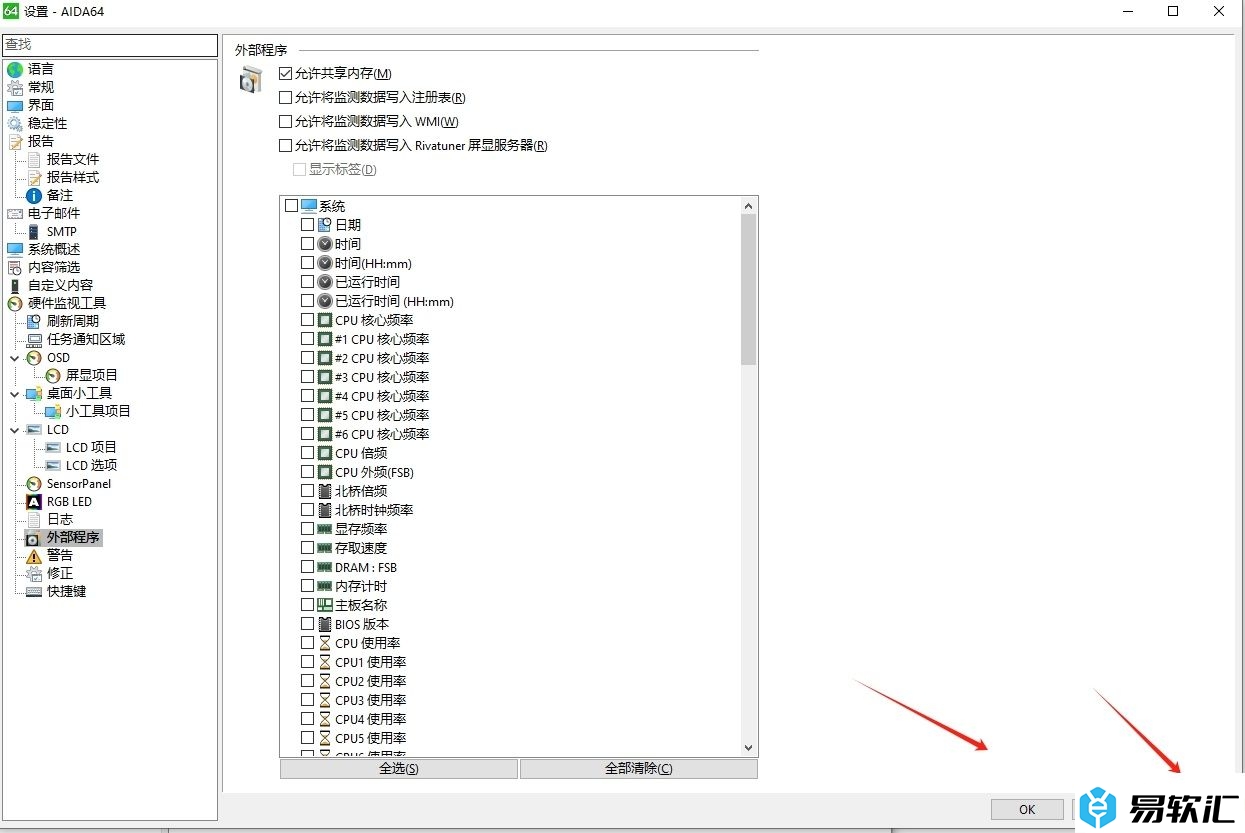
Task: Click the item list scrollbar thumb
Action: [x=748, y=289]
